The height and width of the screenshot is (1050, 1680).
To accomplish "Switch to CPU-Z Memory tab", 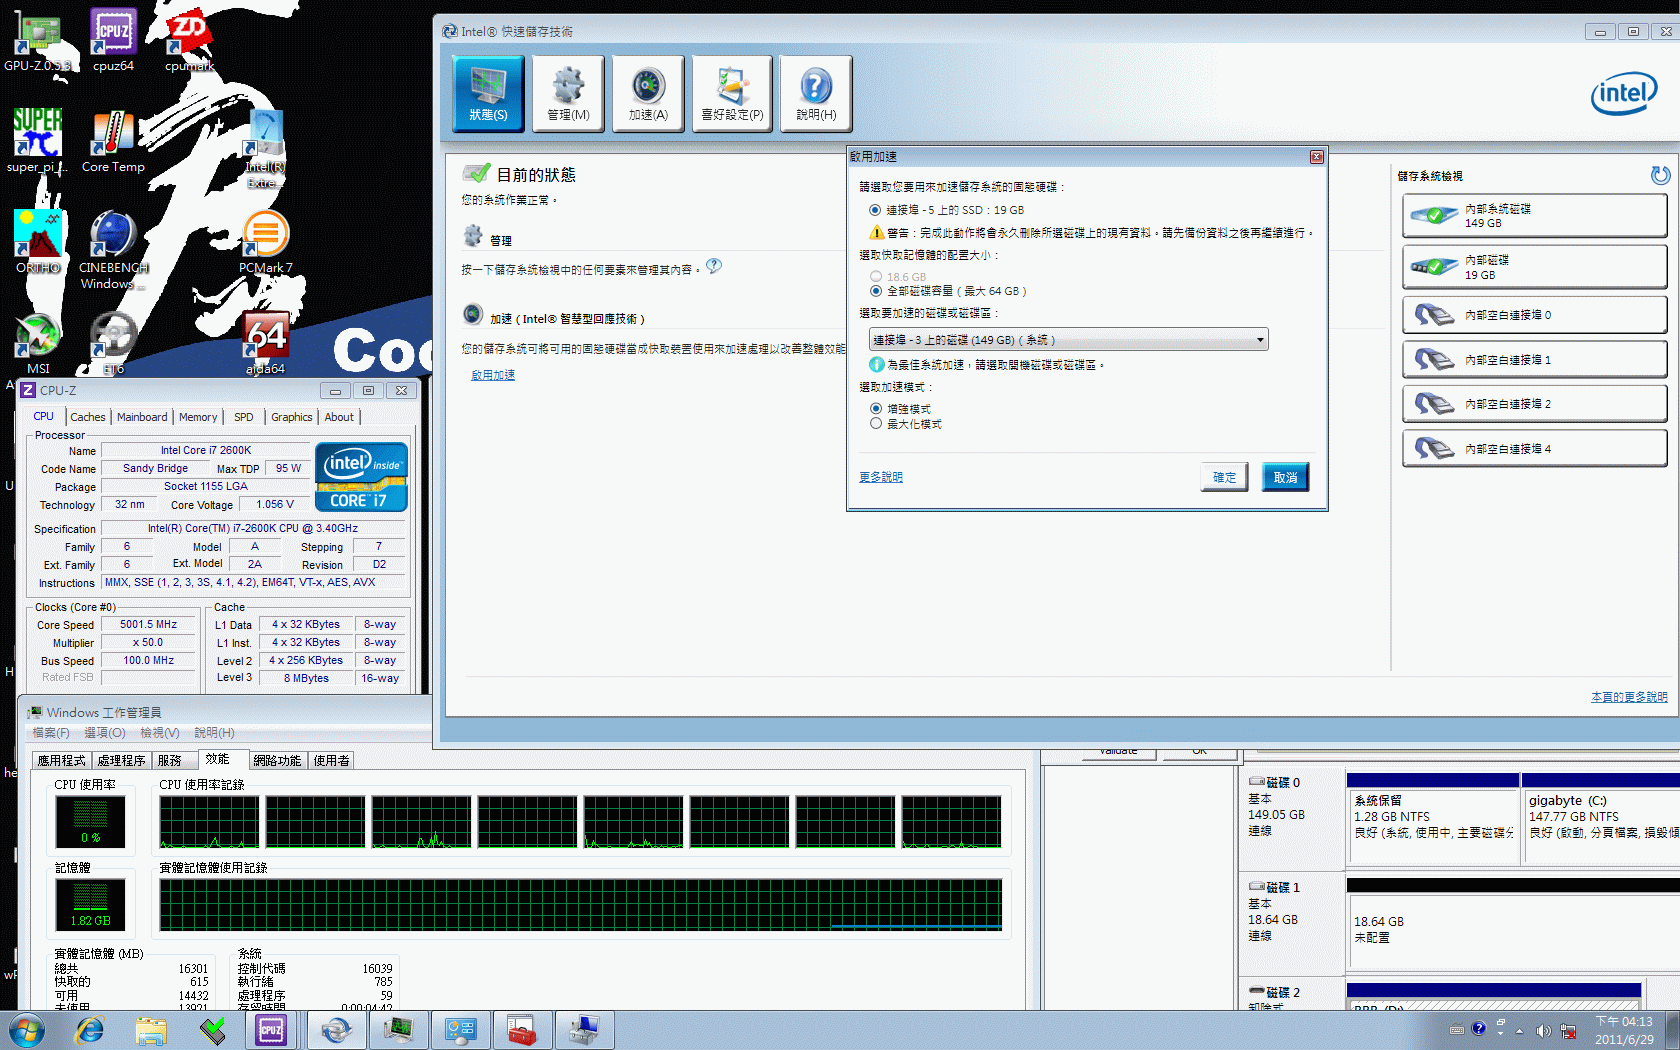I will coord(198,417).
